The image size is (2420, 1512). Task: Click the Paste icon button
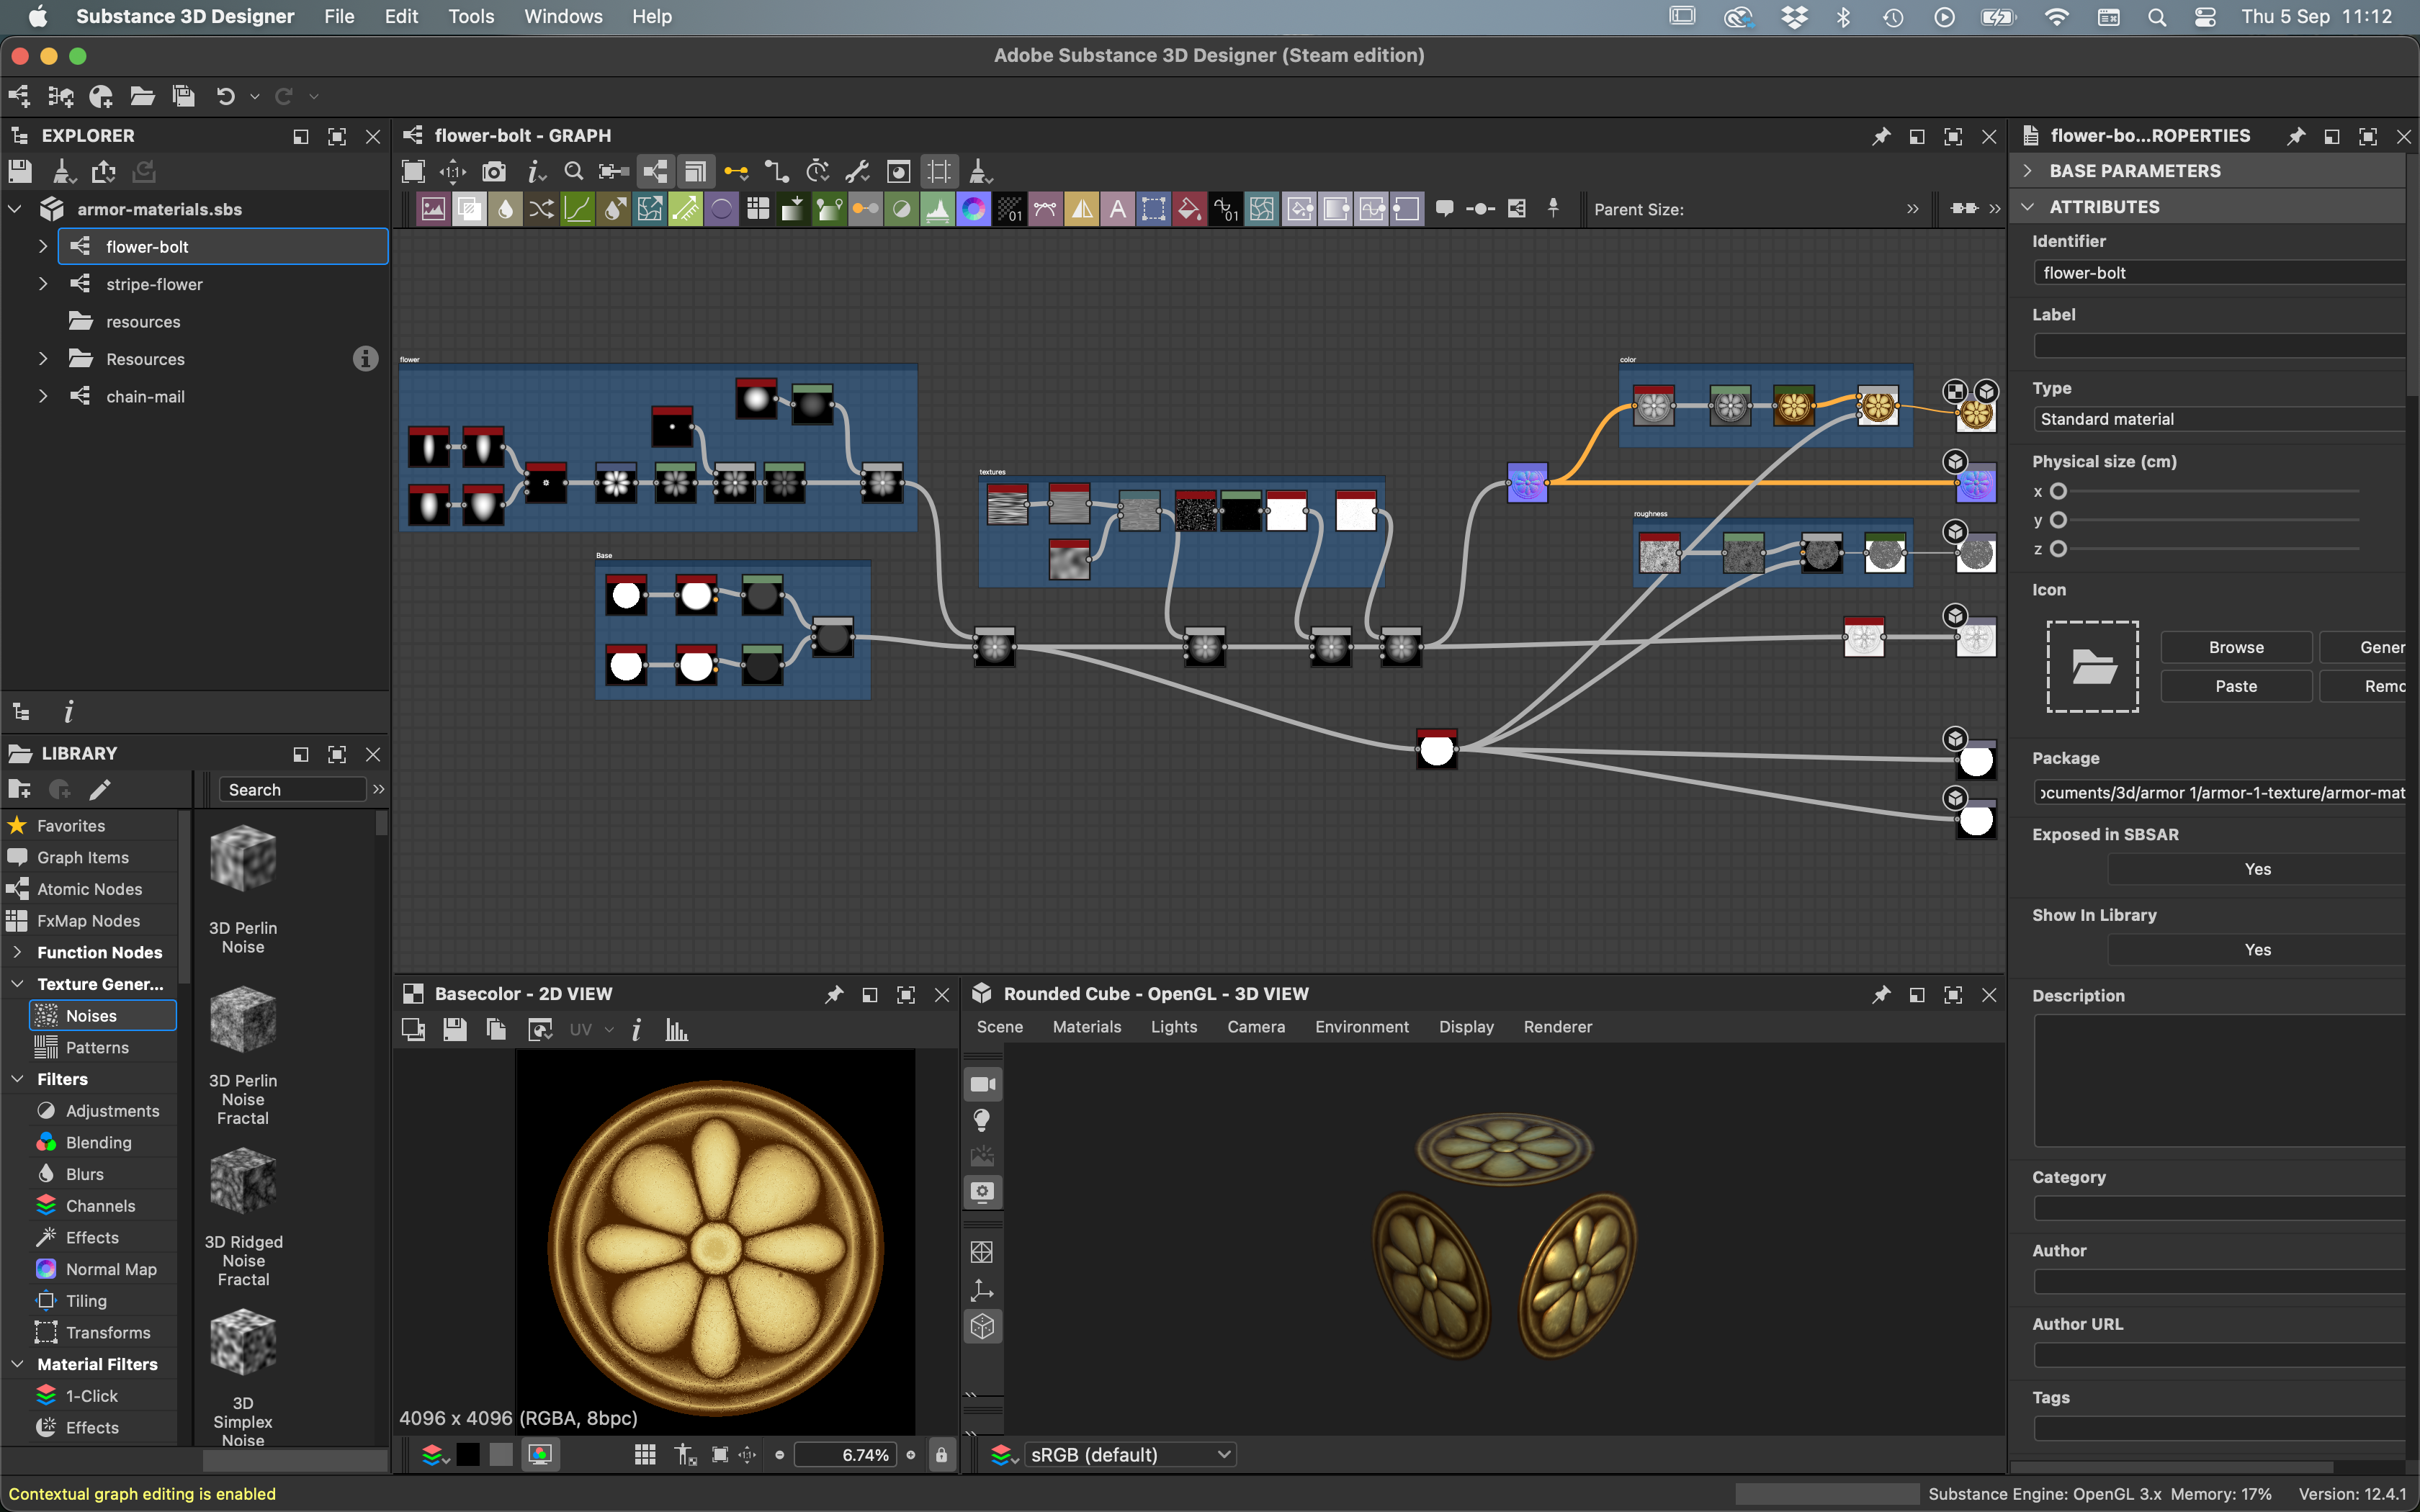click(2236, 686)
